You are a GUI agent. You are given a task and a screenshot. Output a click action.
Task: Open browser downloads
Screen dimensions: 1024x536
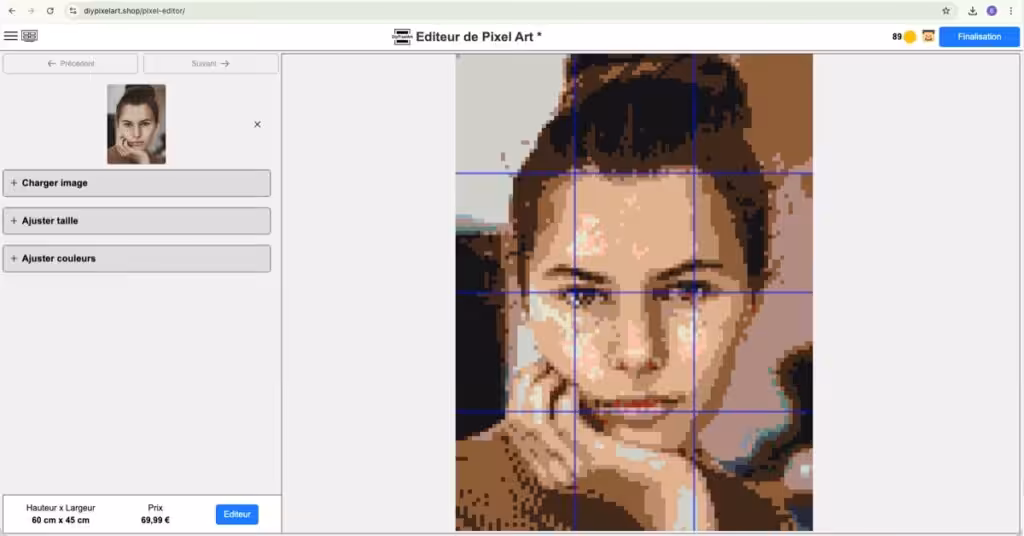pyautogui.click(x=972, y=11)
